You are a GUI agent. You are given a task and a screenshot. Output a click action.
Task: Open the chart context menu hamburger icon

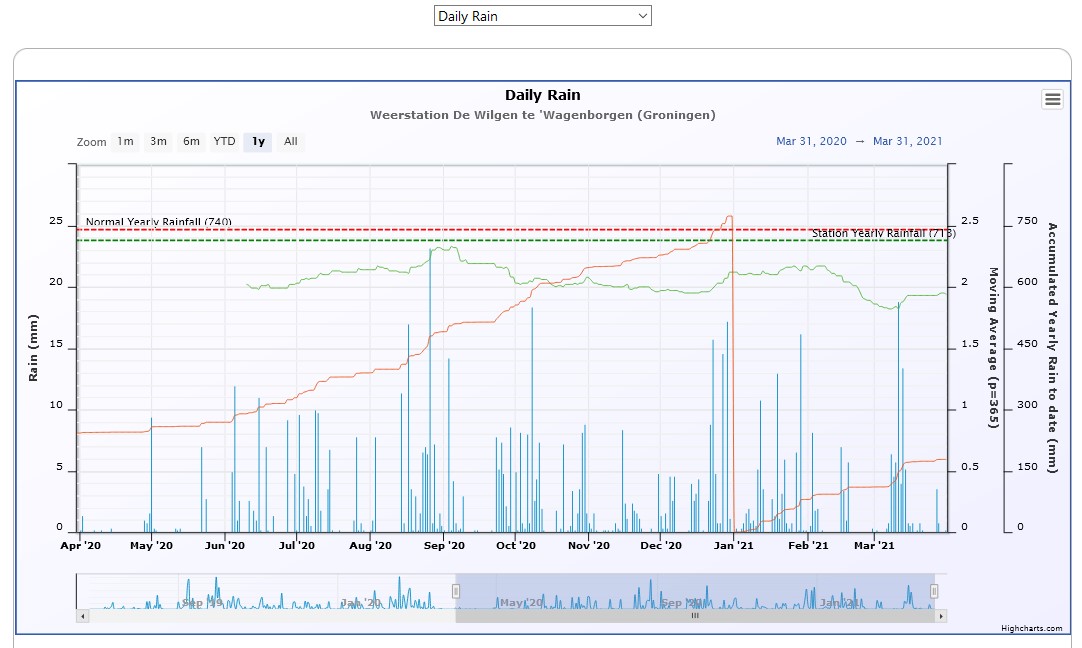click(x=1052, y=98)
